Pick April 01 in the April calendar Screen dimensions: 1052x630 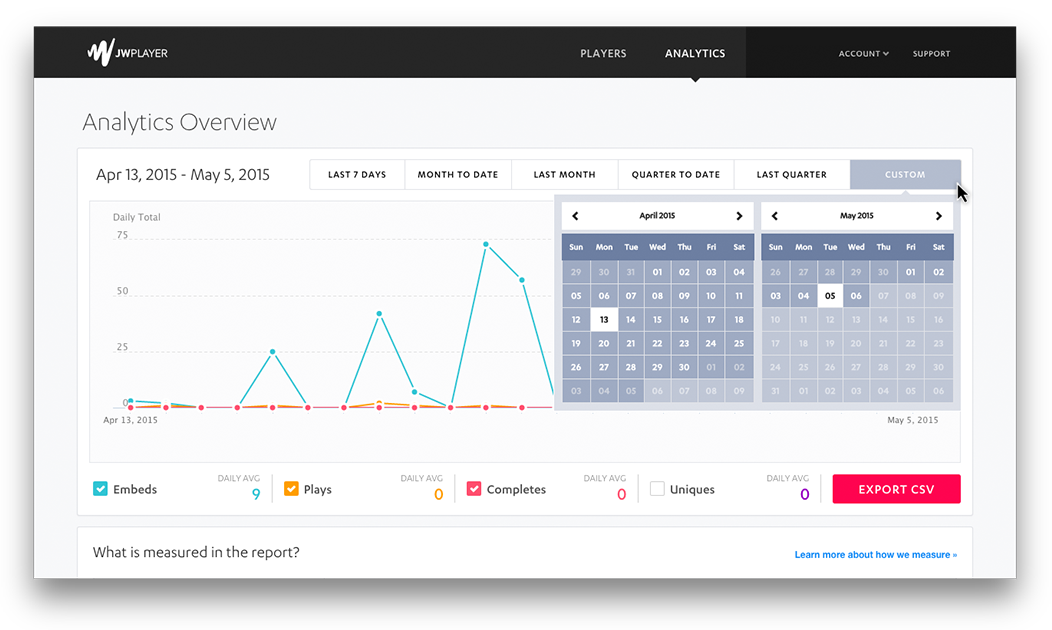pos(658,272)
